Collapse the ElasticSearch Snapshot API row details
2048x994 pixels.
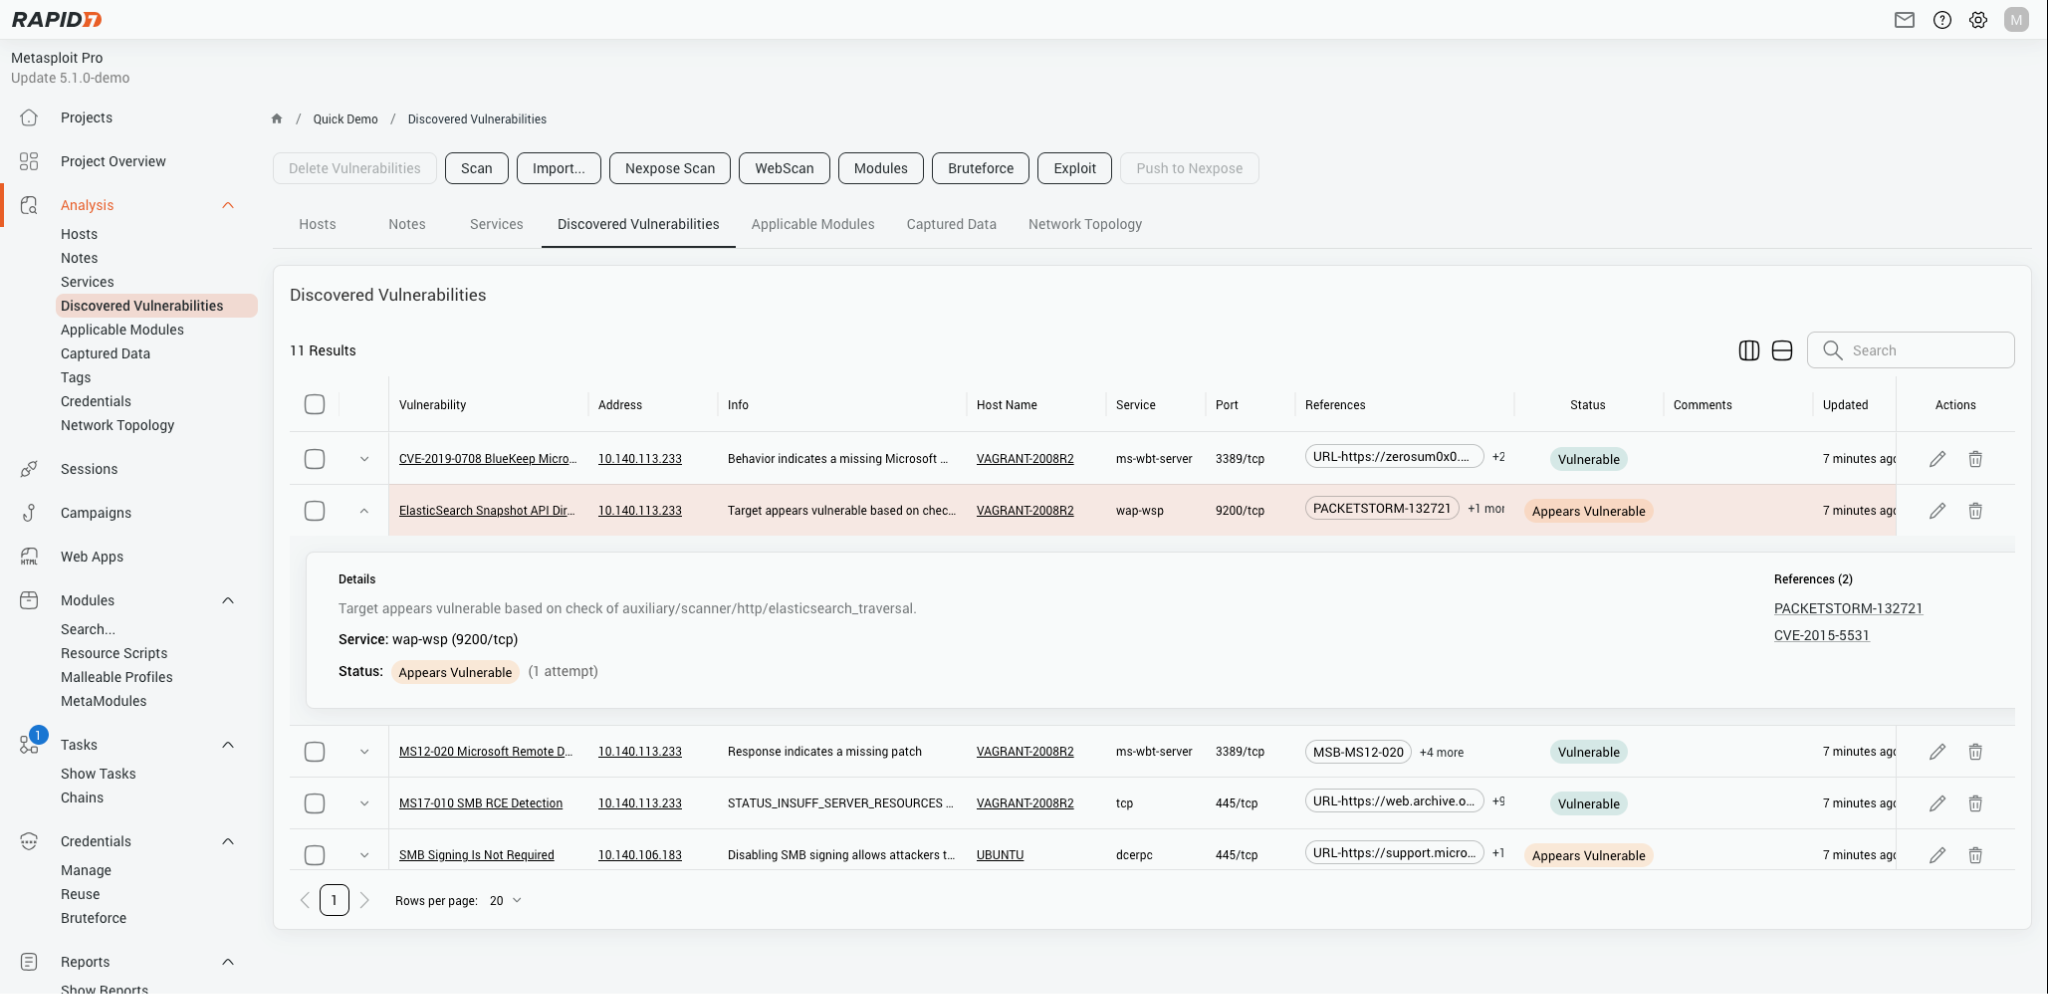364,511
